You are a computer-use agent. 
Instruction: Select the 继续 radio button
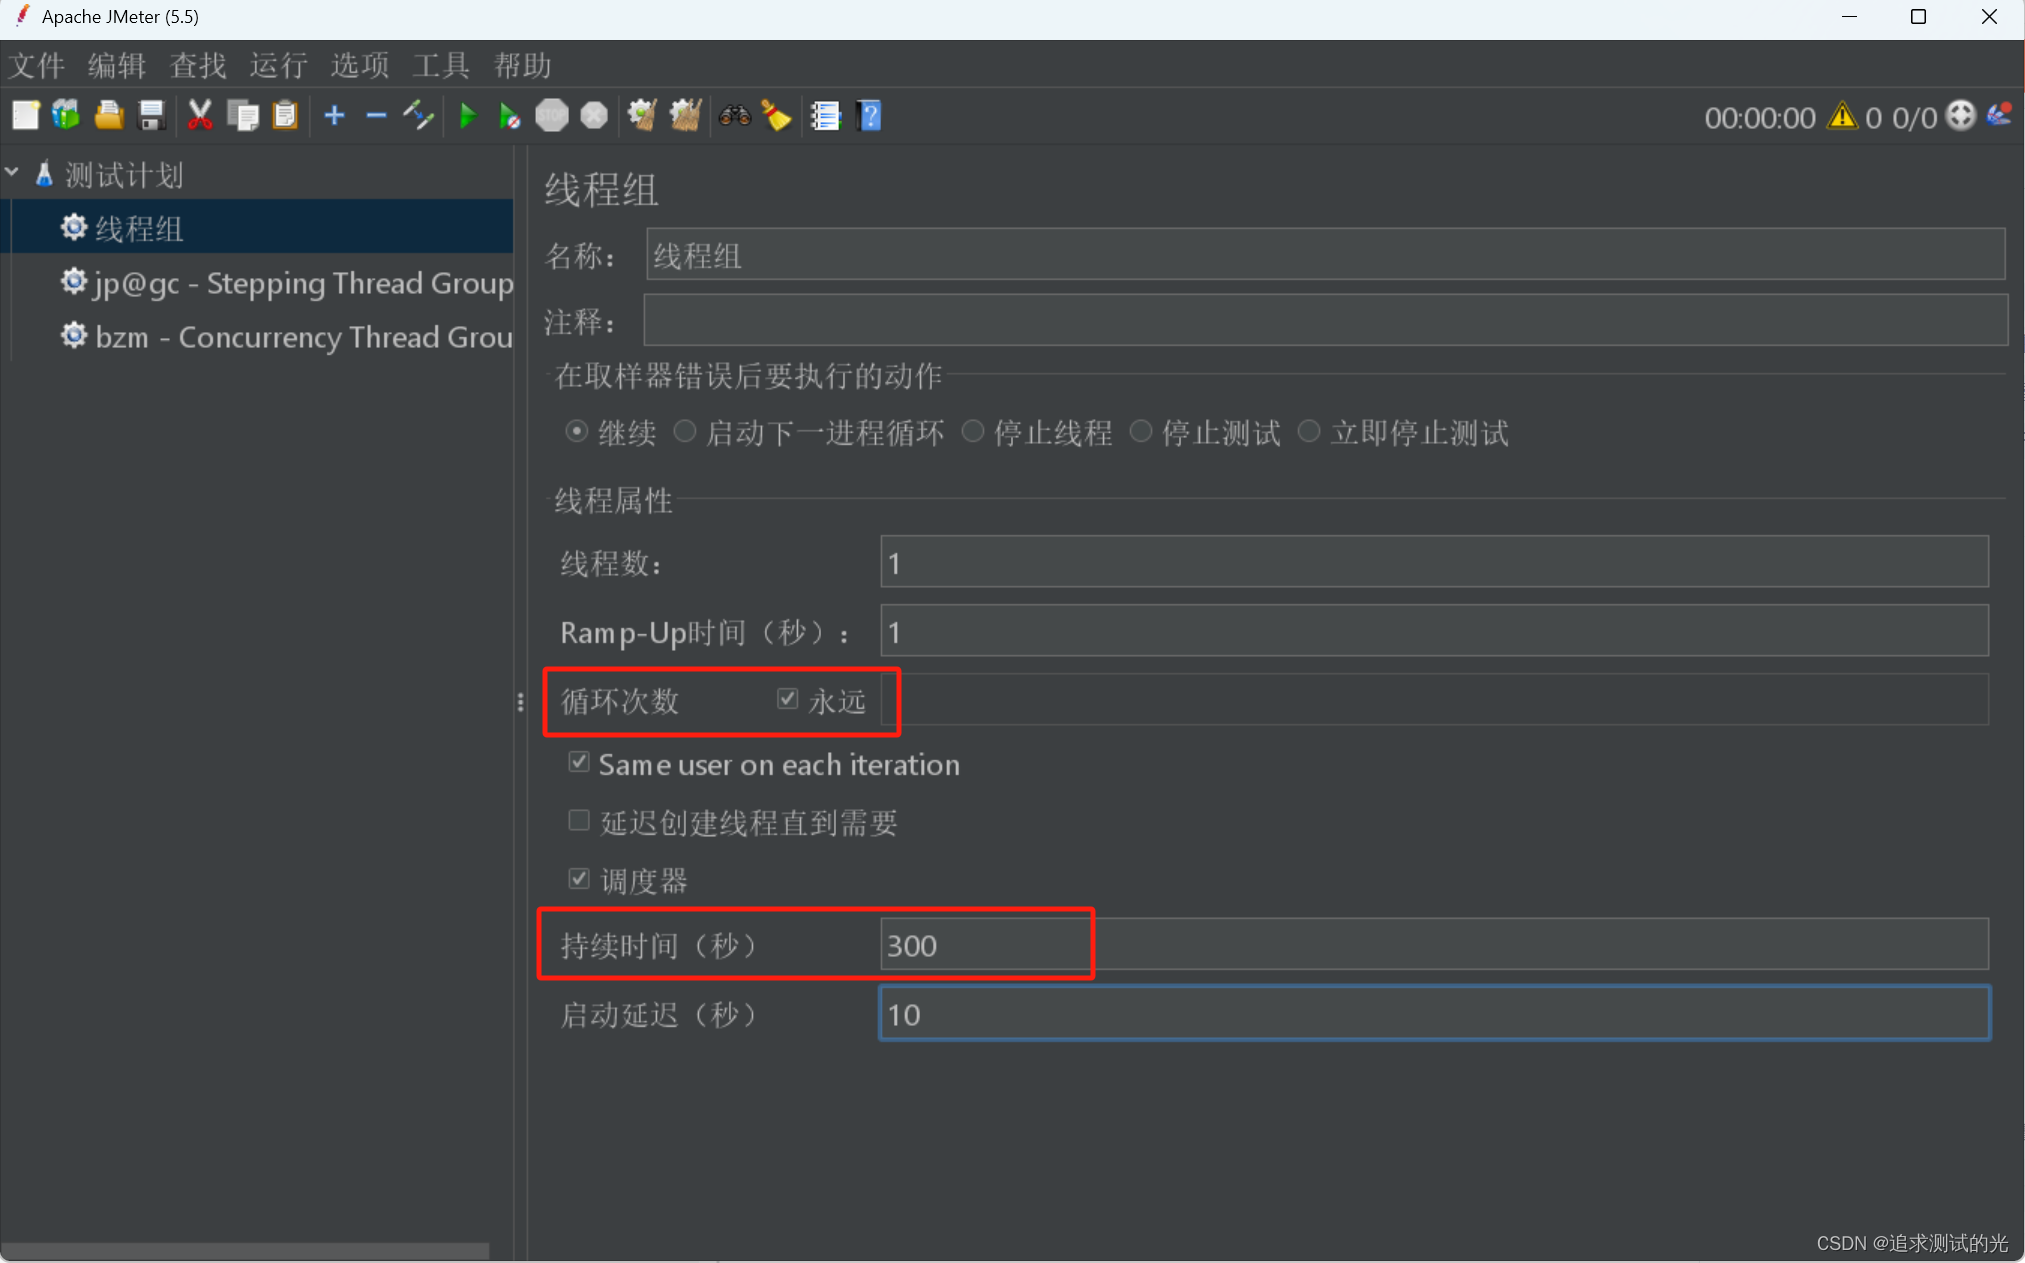(x=576, y=432)
